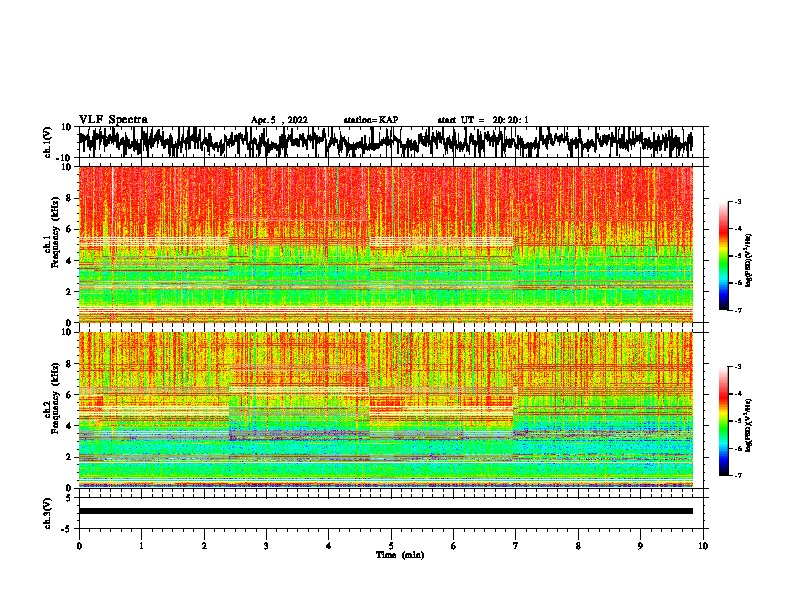Click time axis tick label "0"
Image resolution: width=792 pixels, height=612 pixels.
[79, 546]
